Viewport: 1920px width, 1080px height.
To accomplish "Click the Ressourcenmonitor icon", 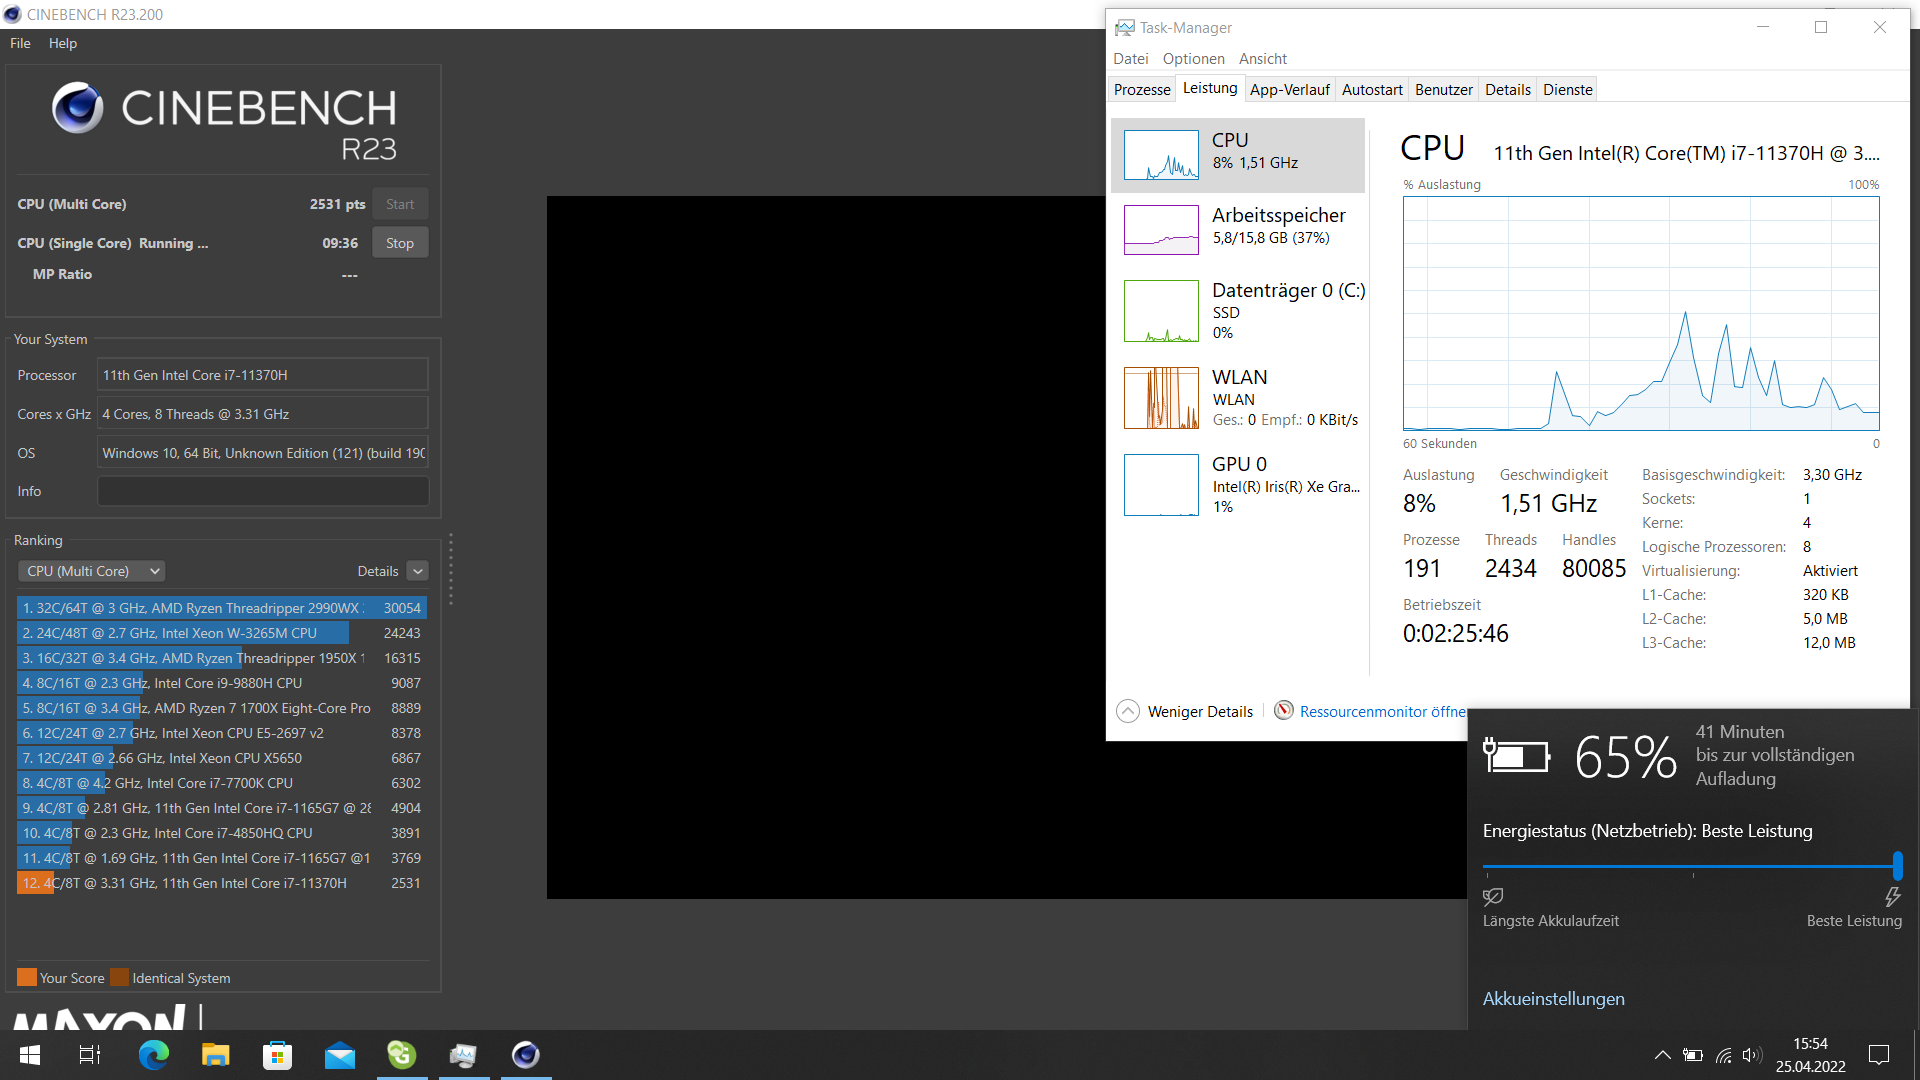I will tap(1284, 710).
